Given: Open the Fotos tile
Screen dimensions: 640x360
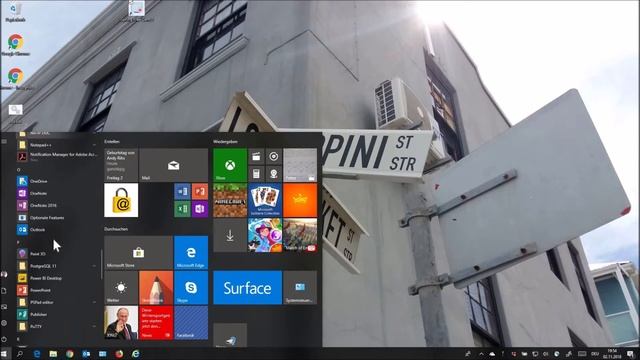Looking at the screenshot, I should (300, 165).
